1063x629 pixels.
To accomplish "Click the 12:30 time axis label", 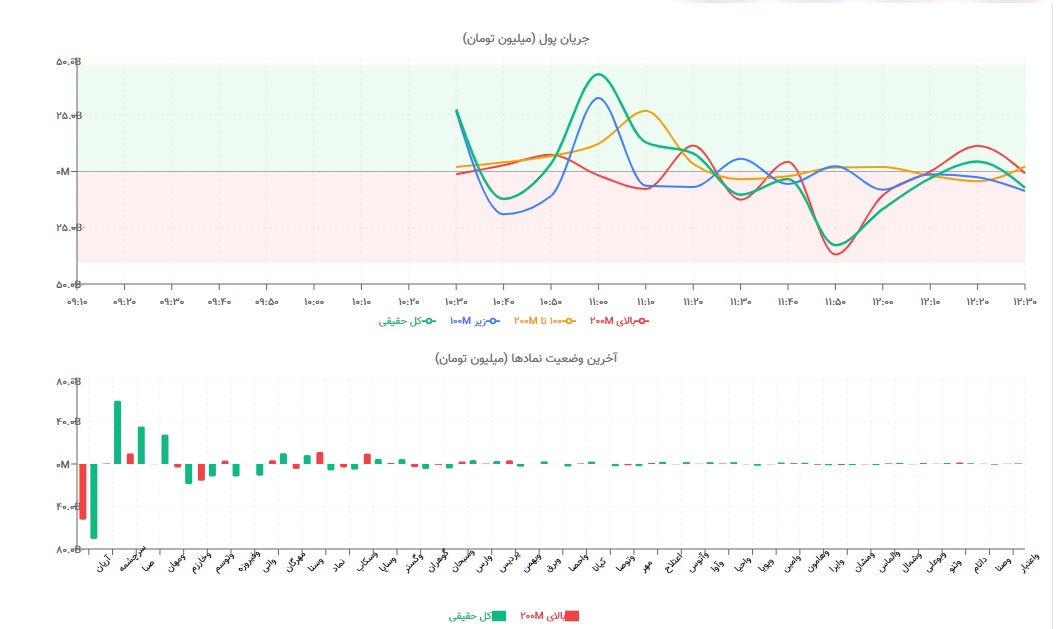I will tap(1025, 302).
